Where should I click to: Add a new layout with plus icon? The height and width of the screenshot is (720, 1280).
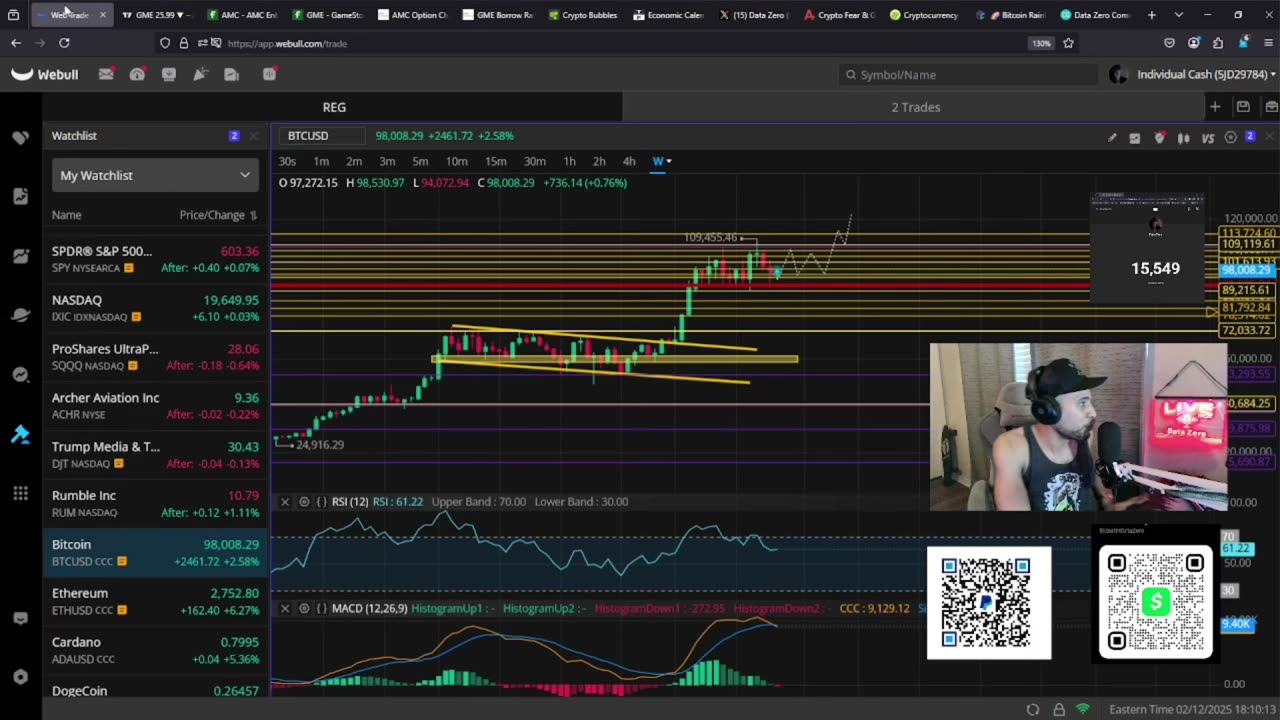click(x=1215, y=107)
